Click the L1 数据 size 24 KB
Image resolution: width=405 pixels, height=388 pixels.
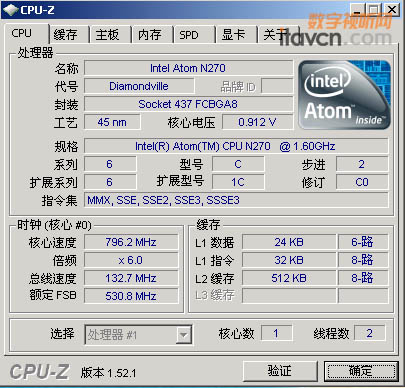point(289,242)
